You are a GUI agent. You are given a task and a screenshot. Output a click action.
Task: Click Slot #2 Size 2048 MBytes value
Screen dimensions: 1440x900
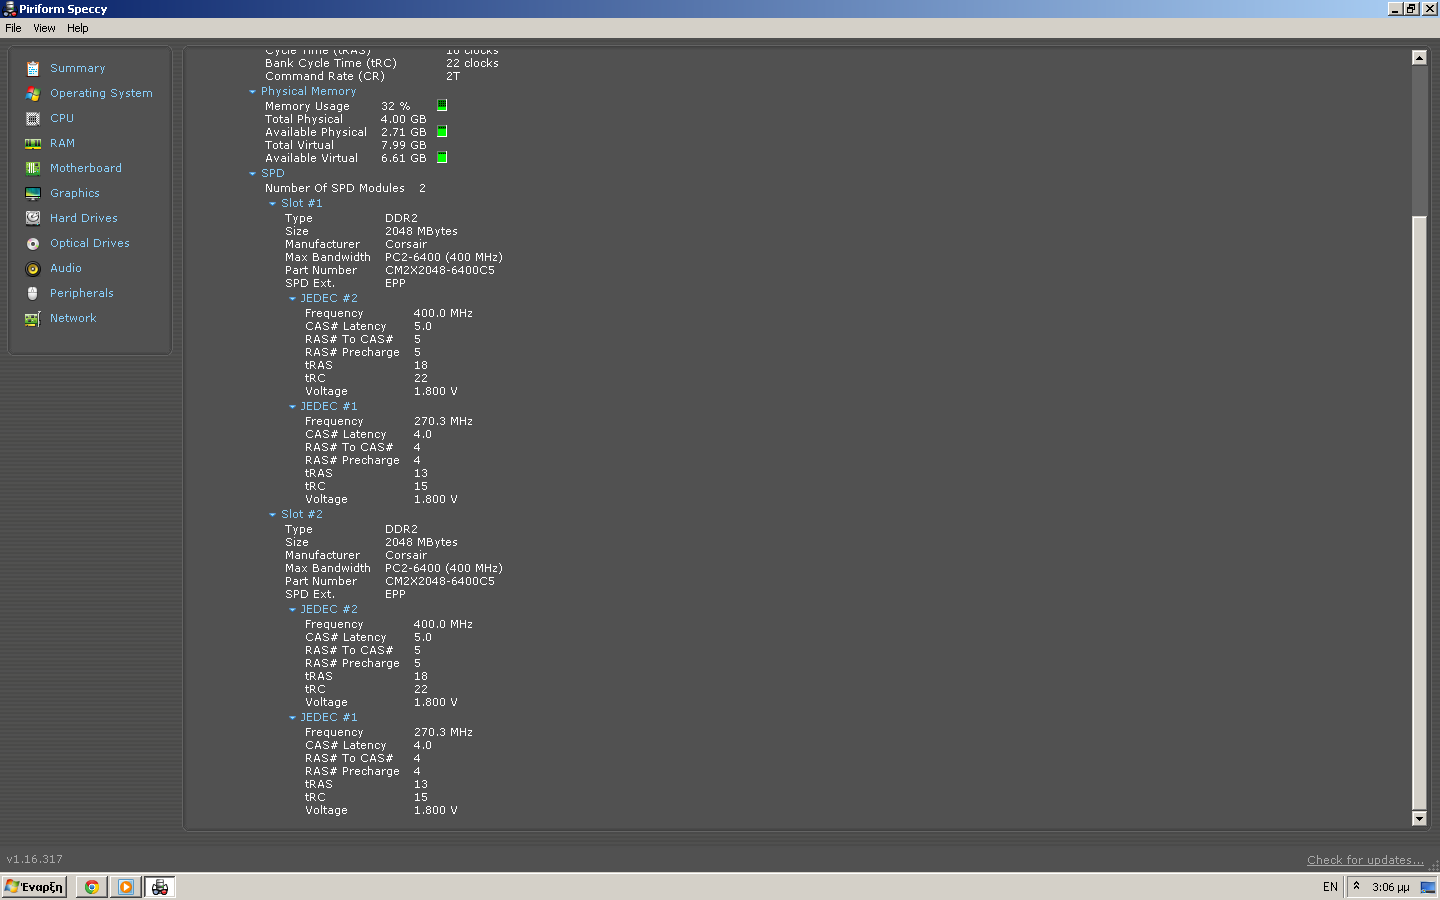click(x=422, y=542)
